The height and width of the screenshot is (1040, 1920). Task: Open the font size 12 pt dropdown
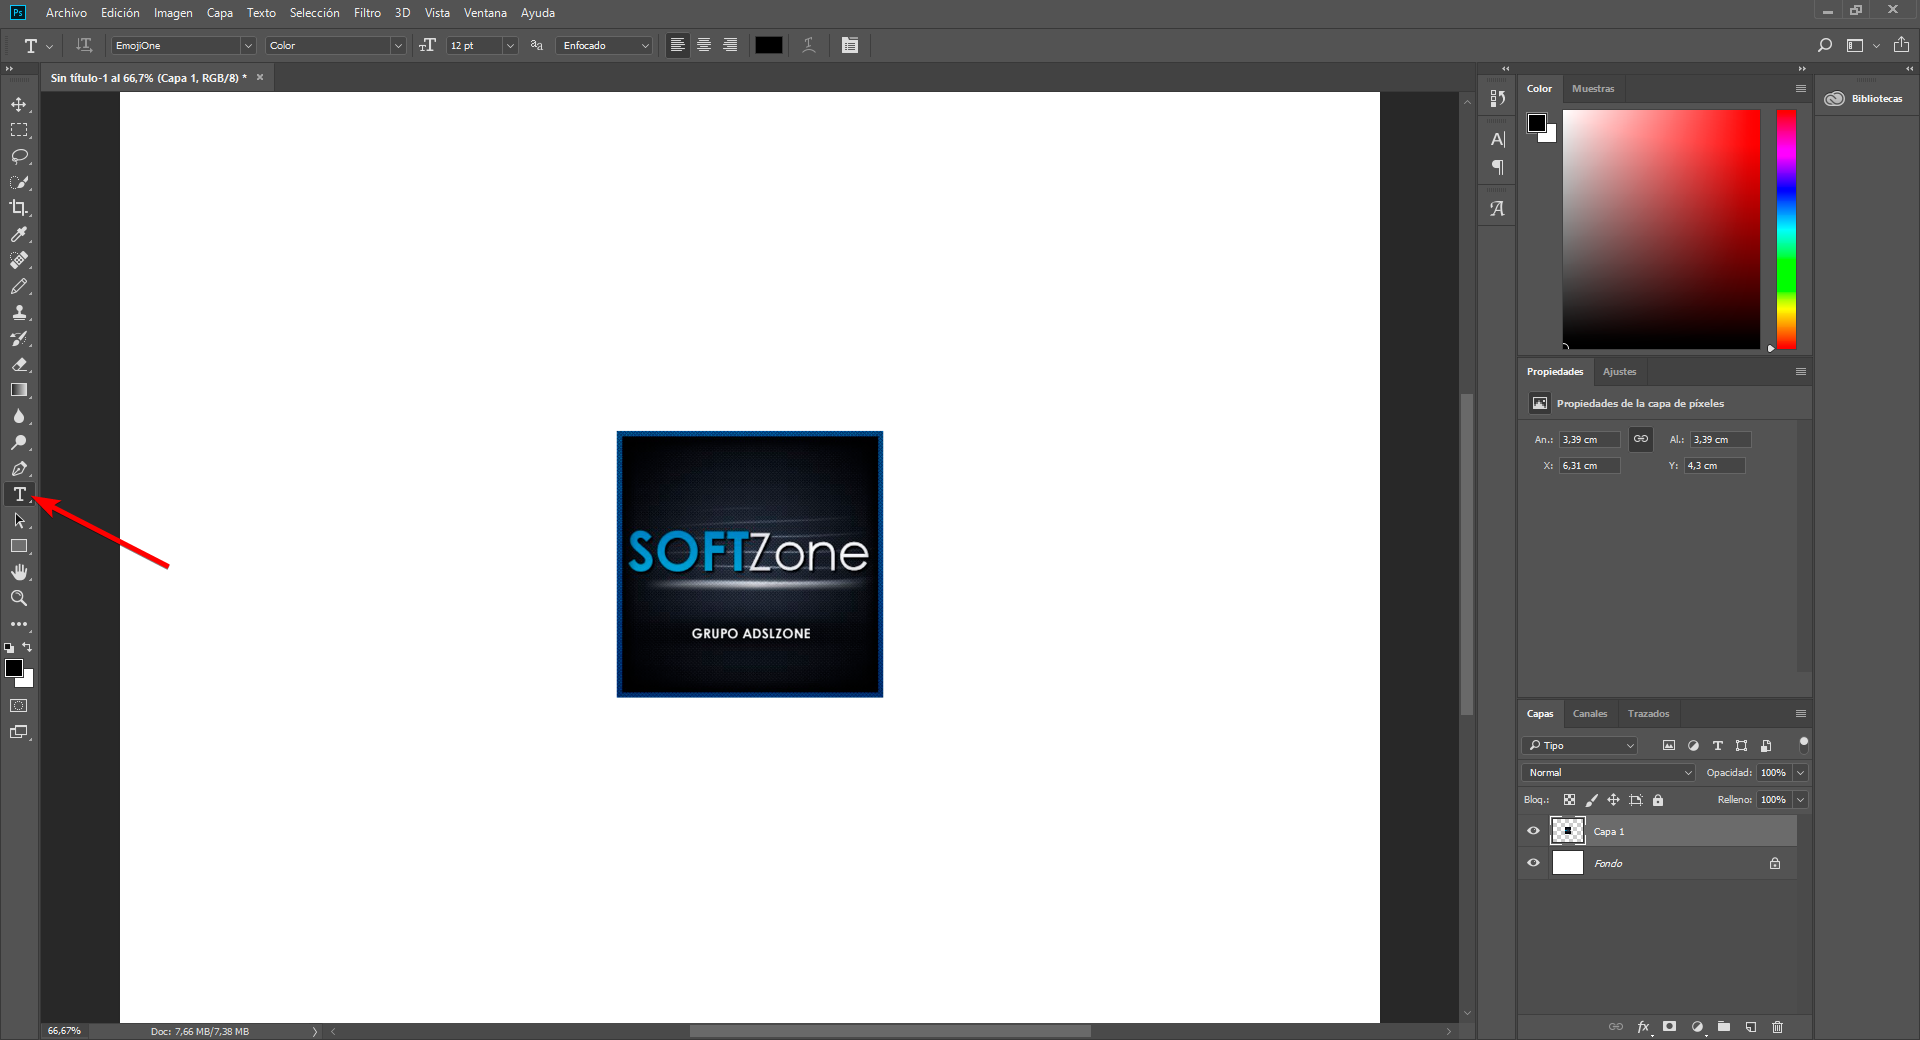click(x=510, y=46)
